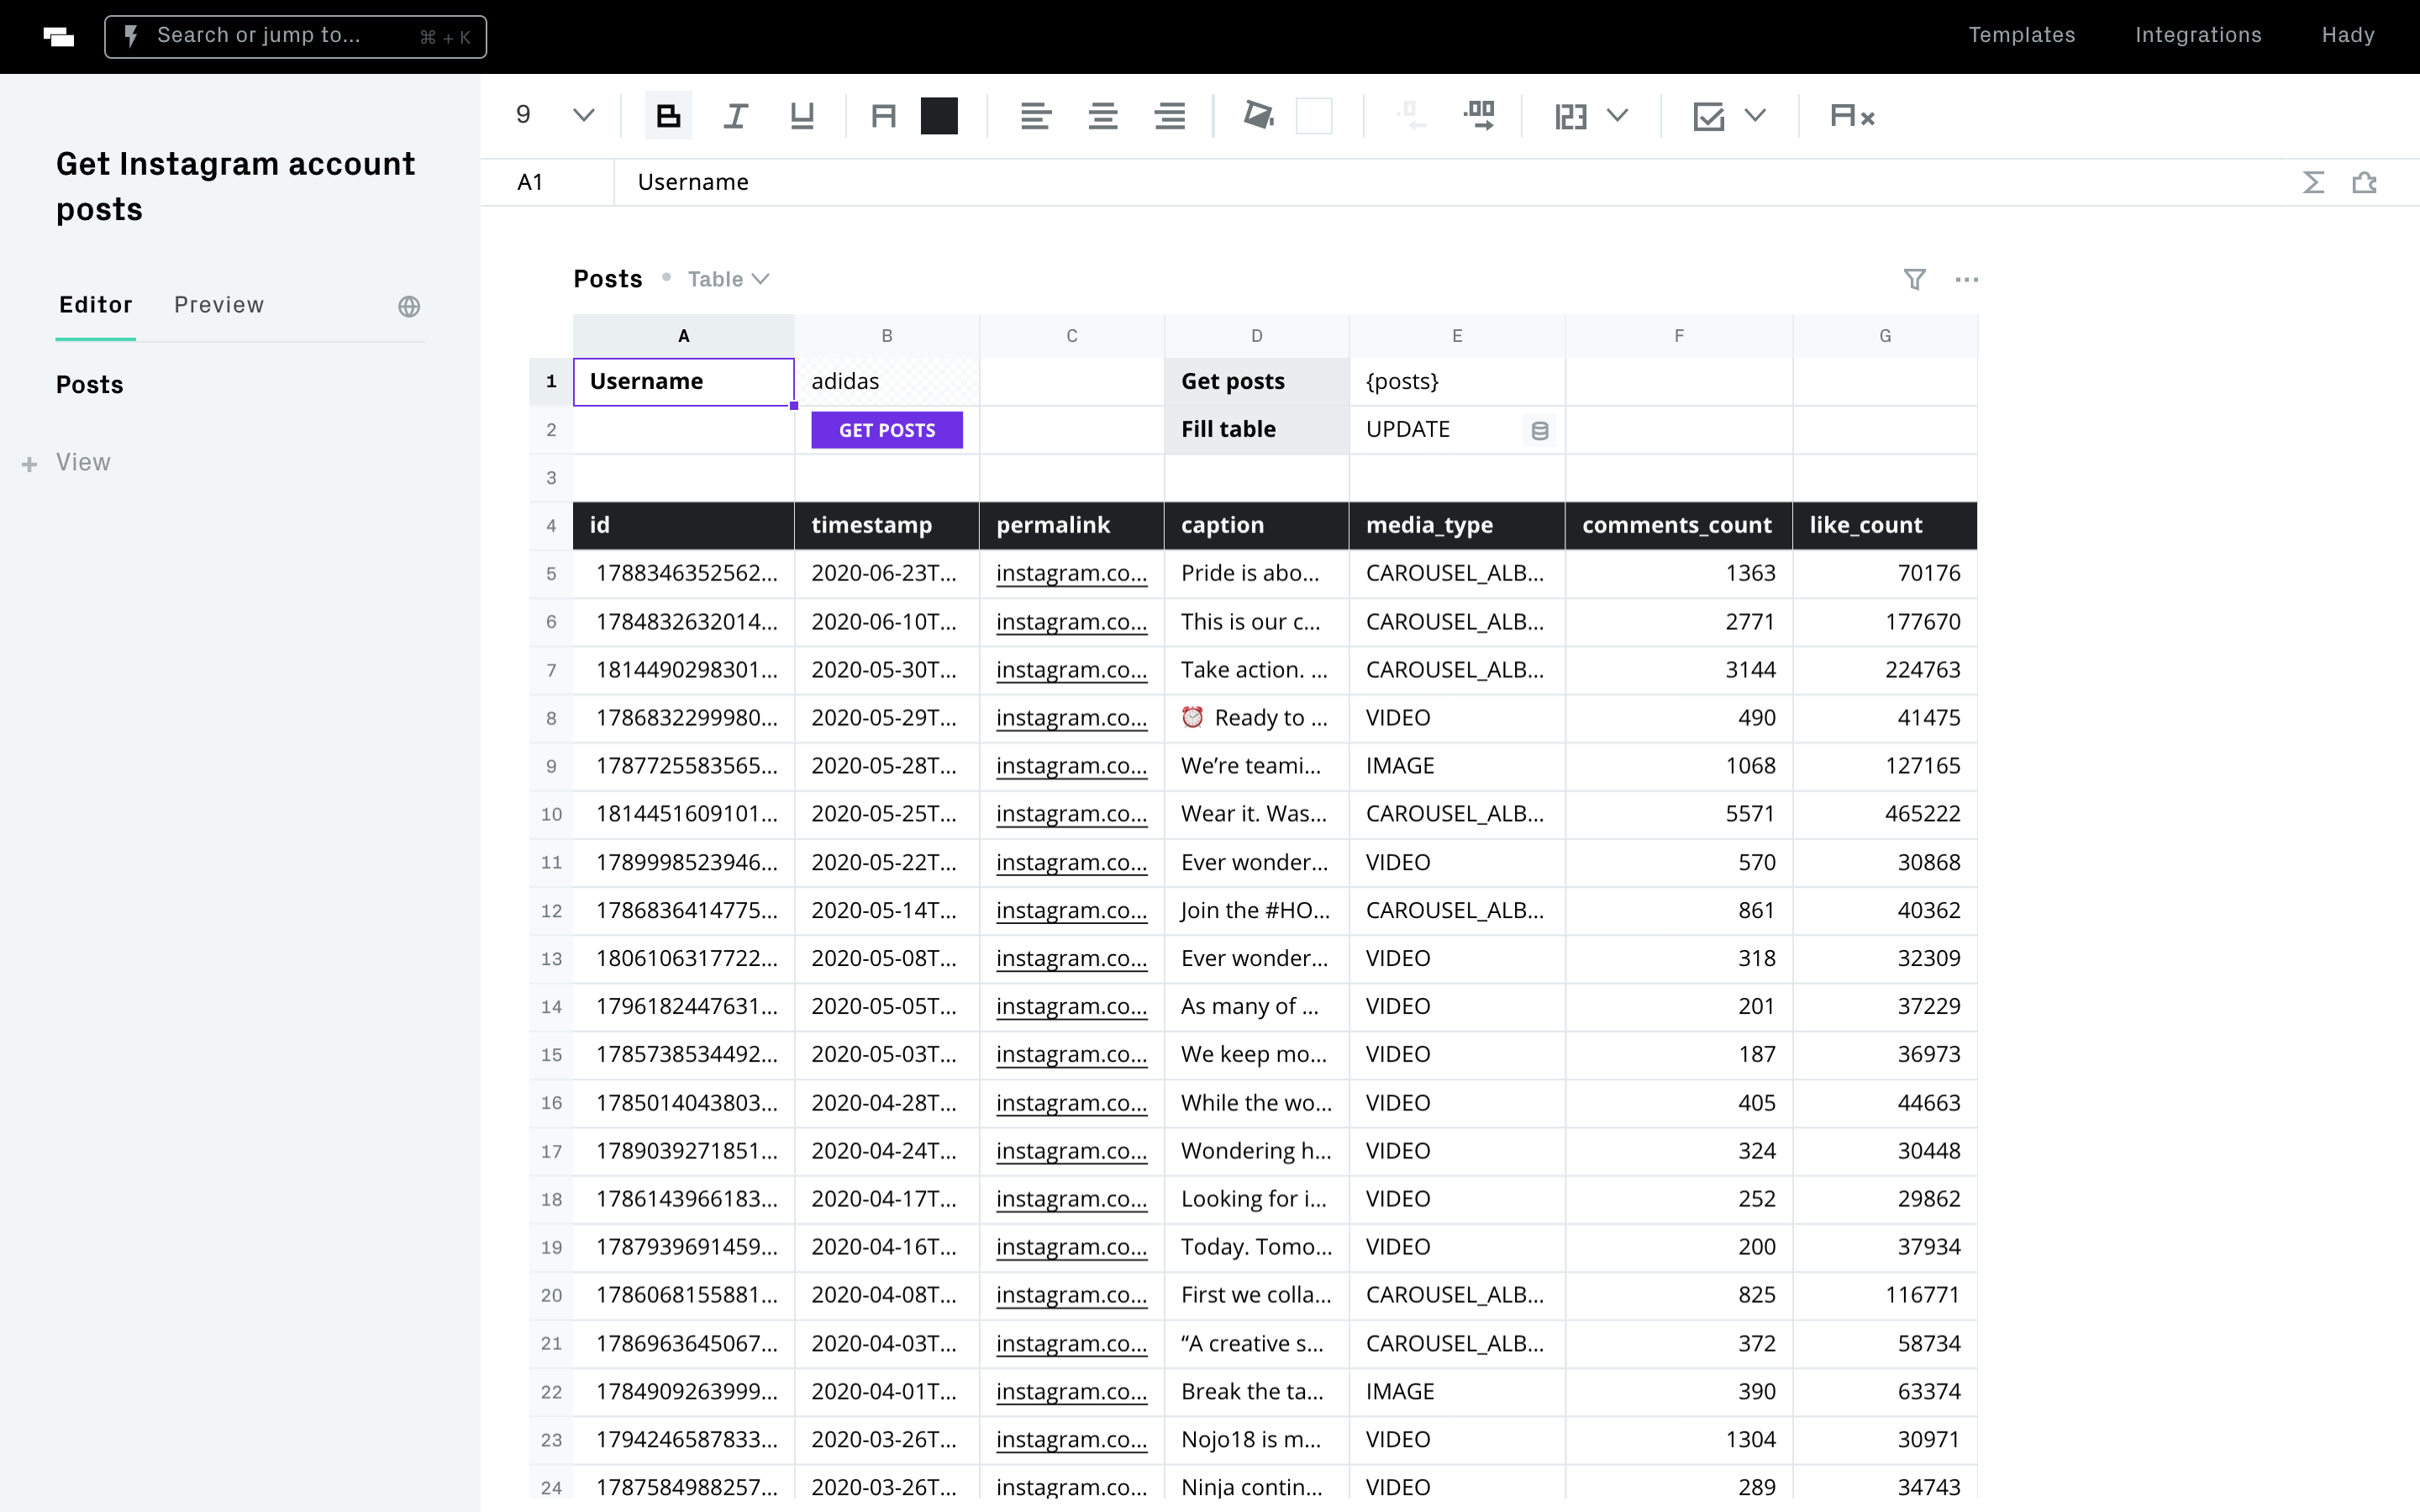Select the Fill table label cell

point(1256,429)
